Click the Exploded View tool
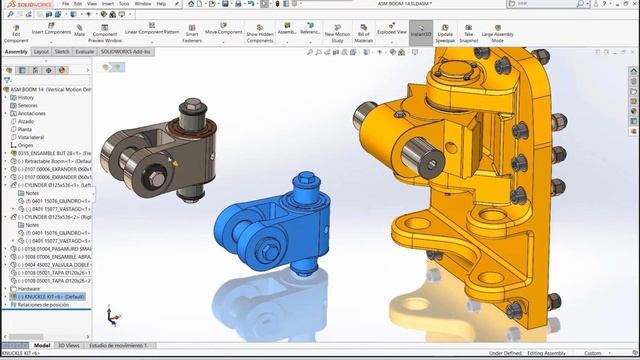The image size is (640, 360). pyautogui.click(x=391, y=29)
